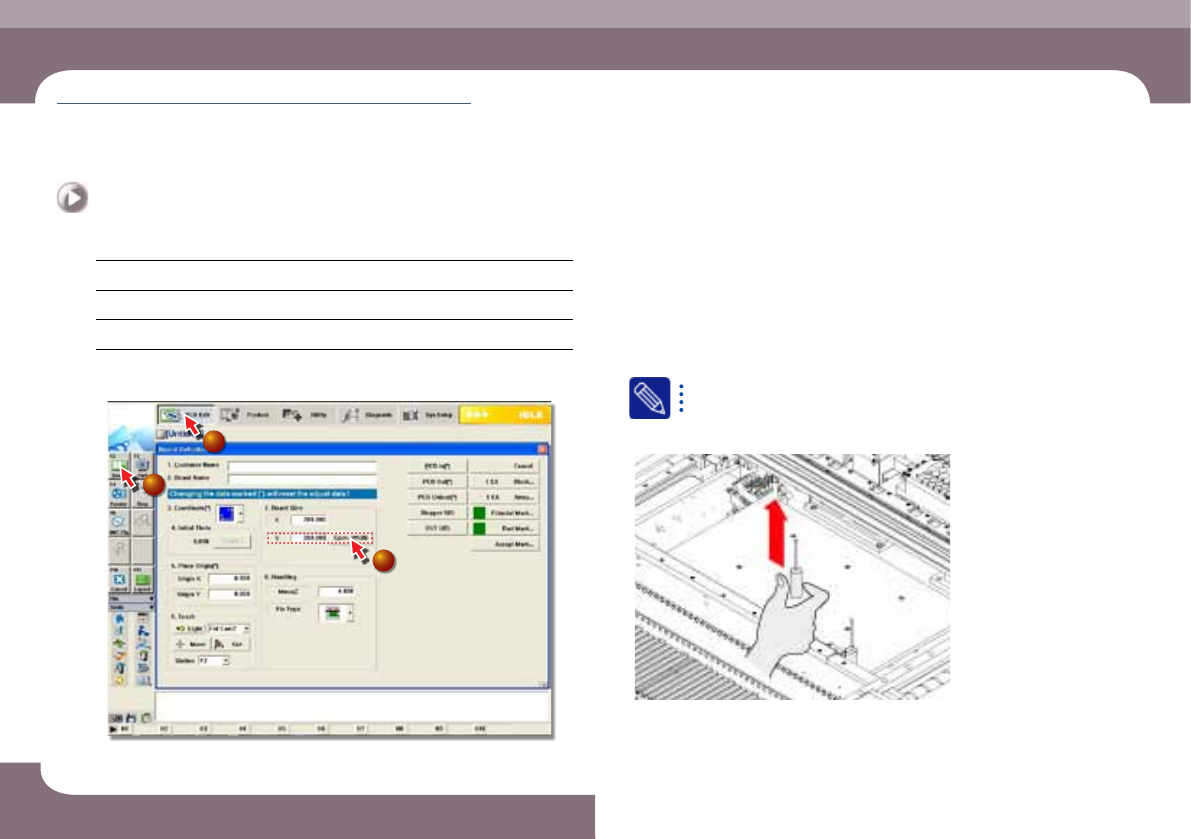
Task: Select the F6 sidebar icon below Feeder
Action: point(118,523)
